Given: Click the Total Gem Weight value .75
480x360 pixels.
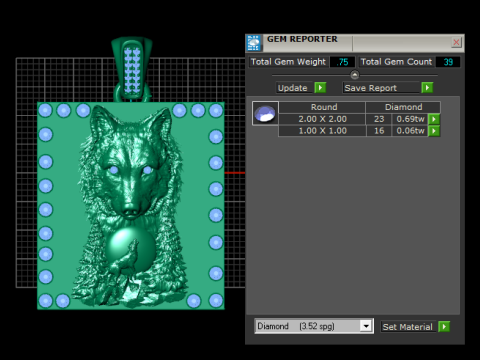Looking at the screenshot, I should 342,62.
